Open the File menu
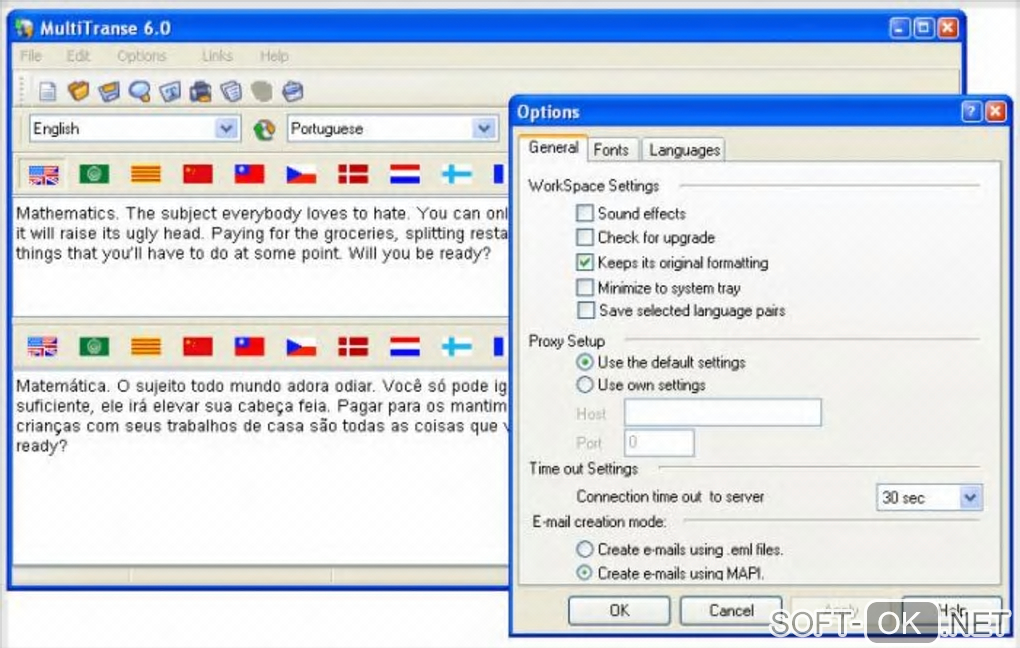This screenshot has height=648, width=1020. 31,56
